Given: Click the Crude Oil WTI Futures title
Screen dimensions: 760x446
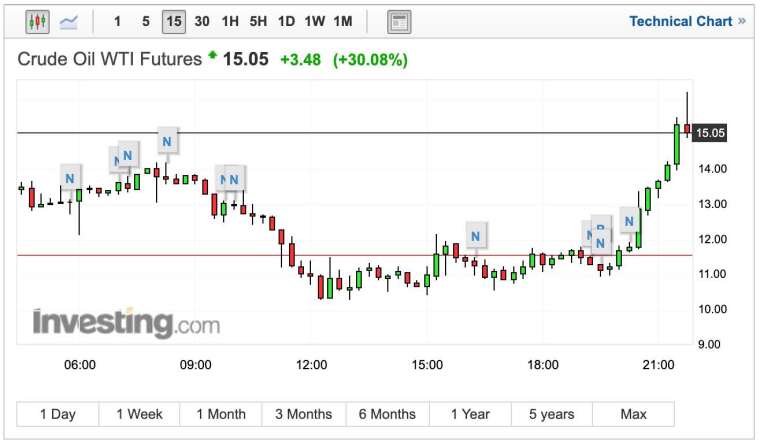Looking at the screenshot, I should 110,59.
